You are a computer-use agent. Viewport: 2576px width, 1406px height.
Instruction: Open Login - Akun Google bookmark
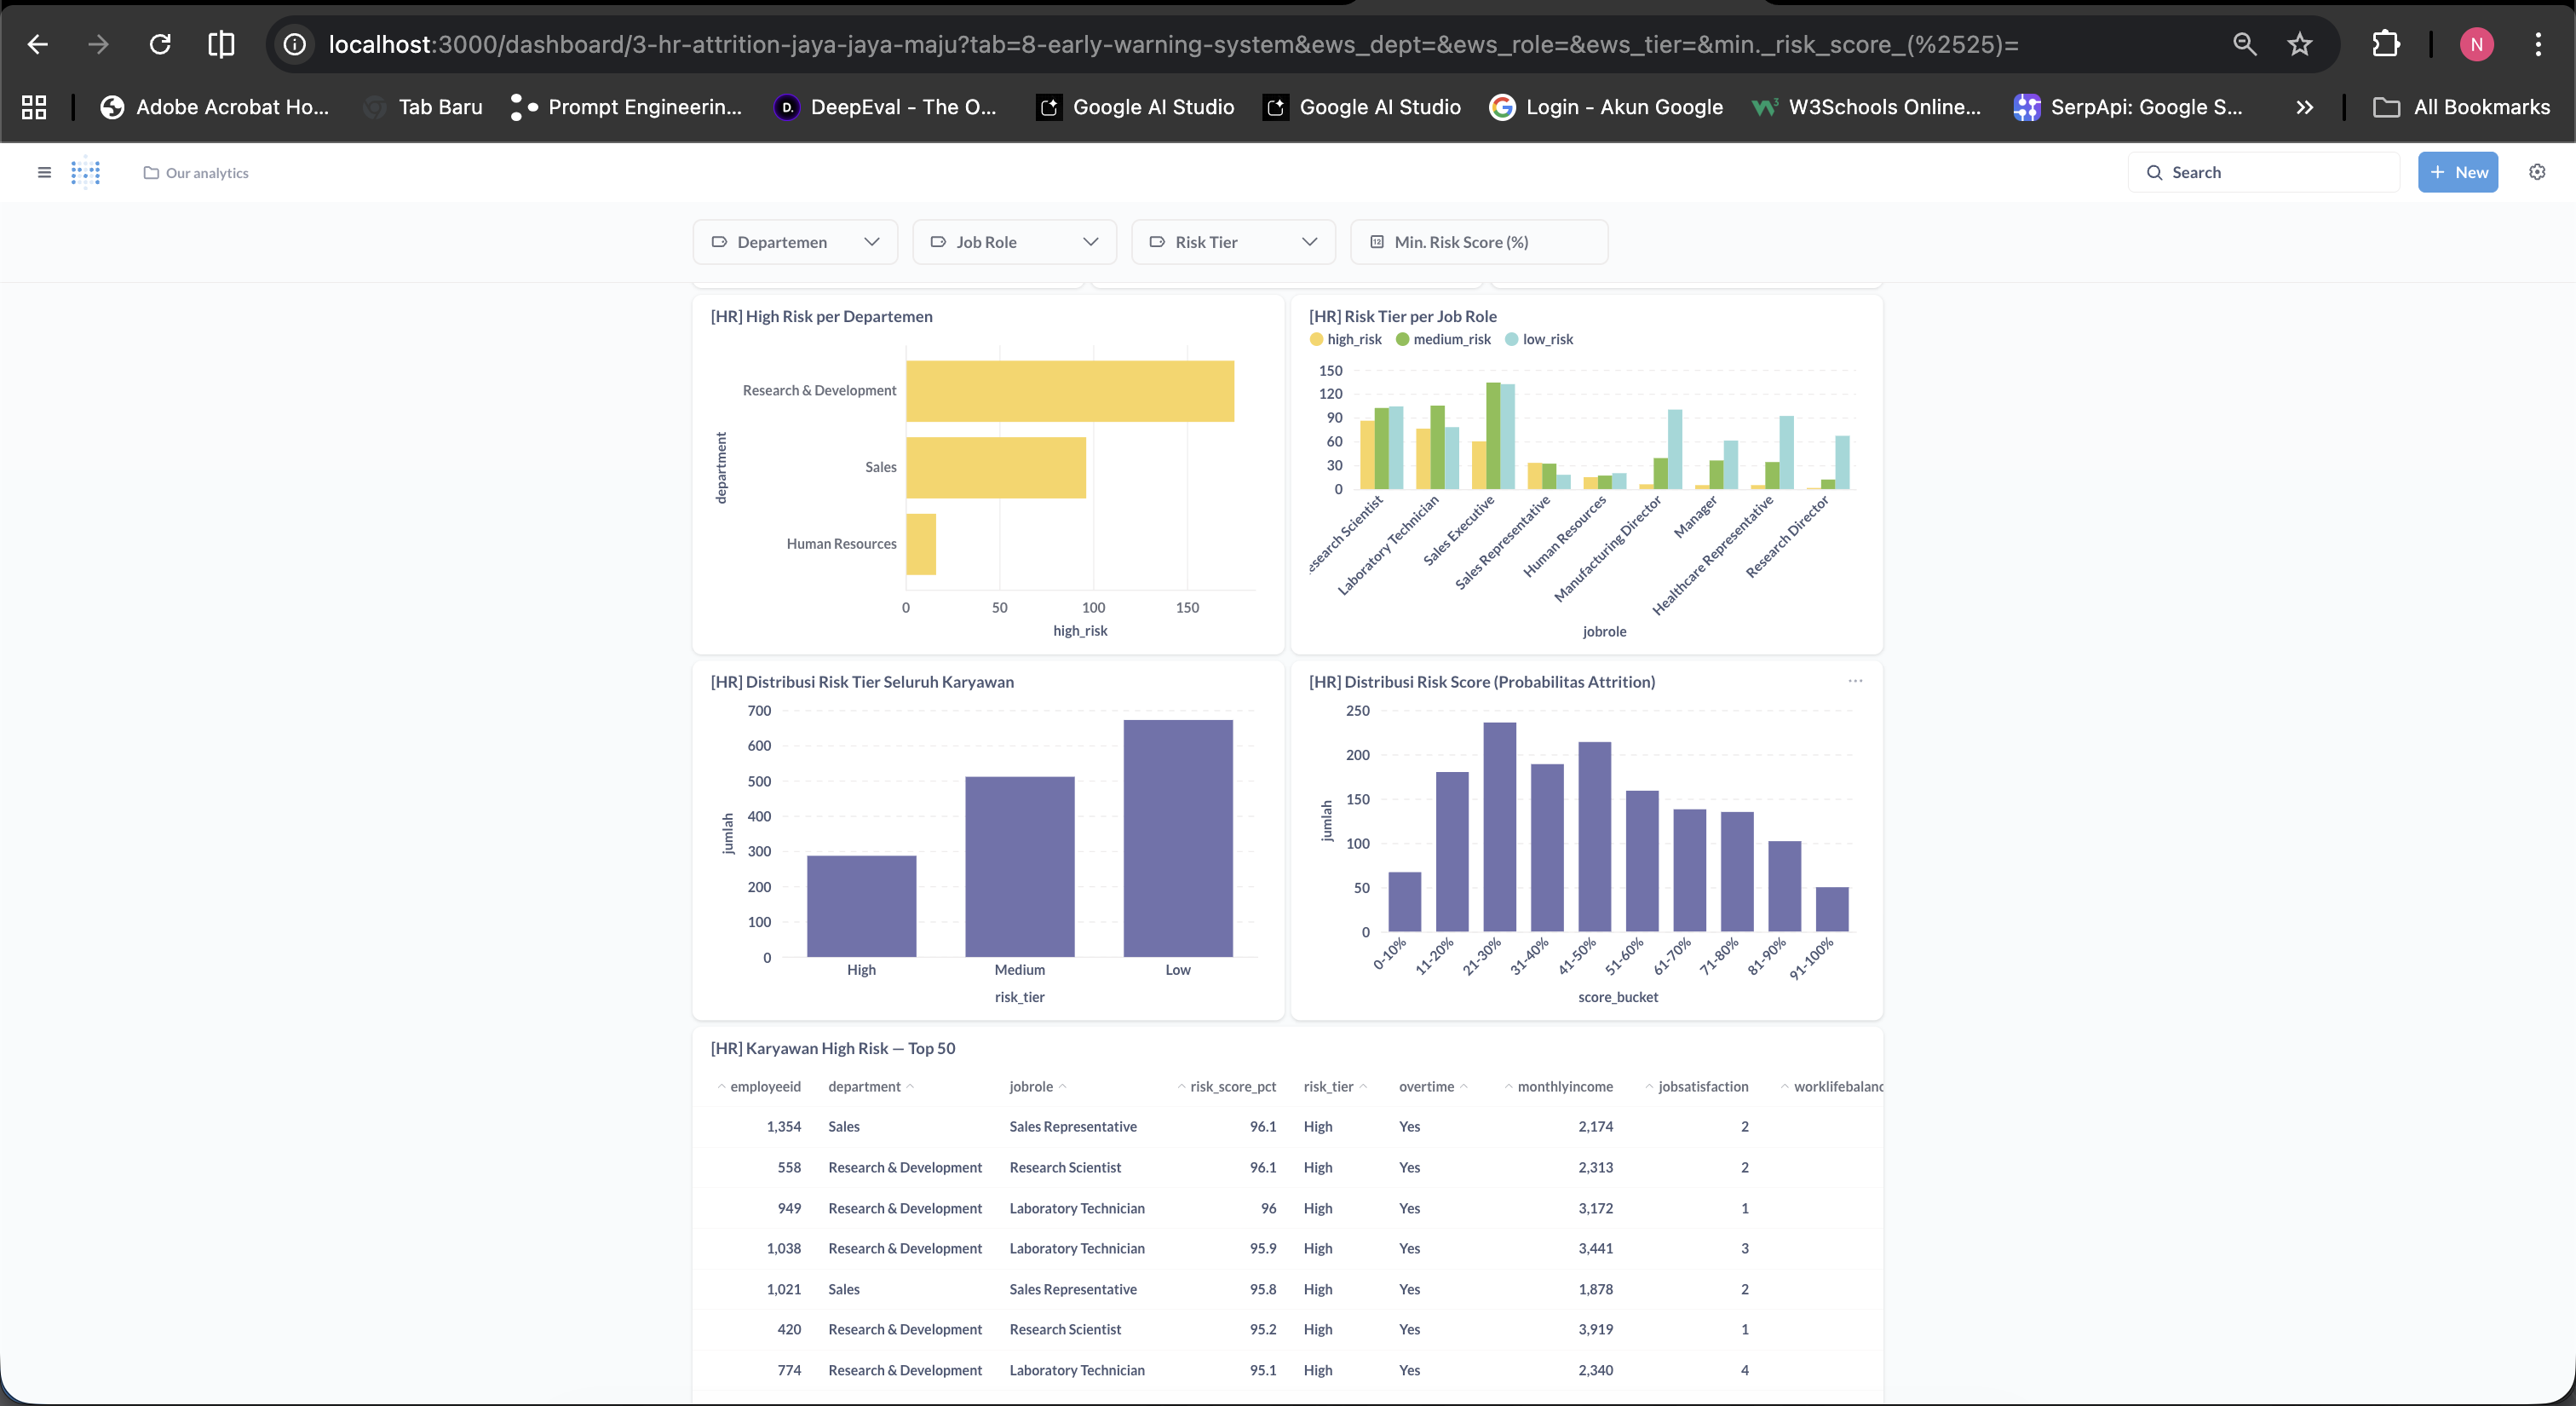[x=1606, y=107]
